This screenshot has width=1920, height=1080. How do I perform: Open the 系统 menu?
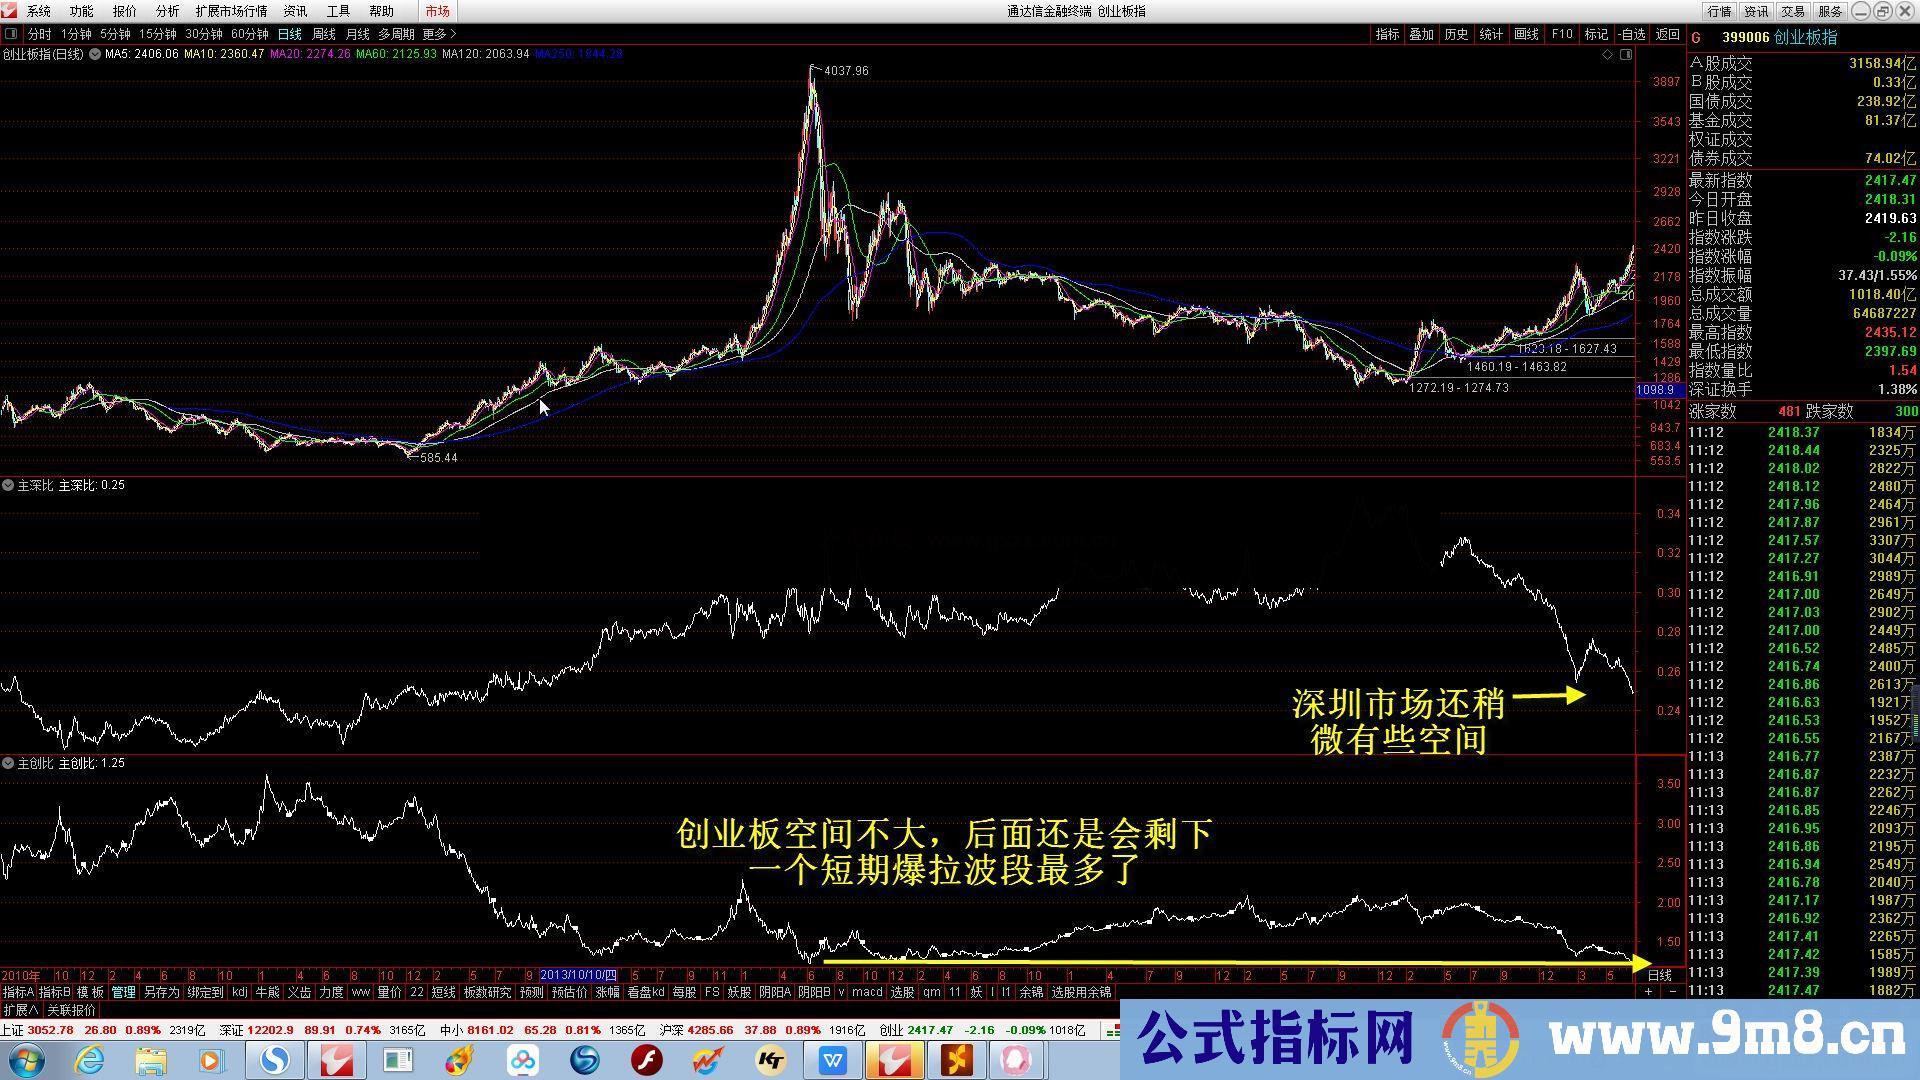39,11
